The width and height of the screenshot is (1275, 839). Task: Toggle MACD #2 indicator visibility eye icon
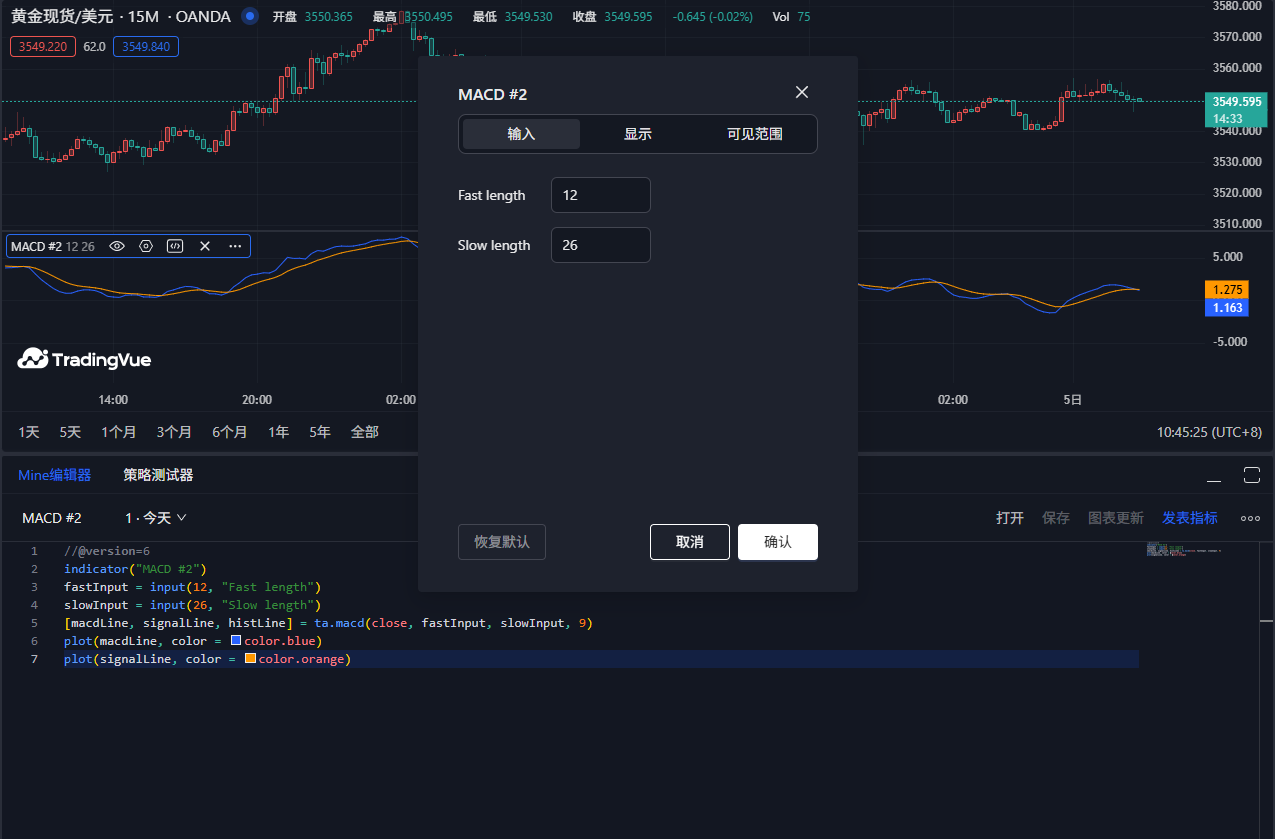click(x=117, y=246)
